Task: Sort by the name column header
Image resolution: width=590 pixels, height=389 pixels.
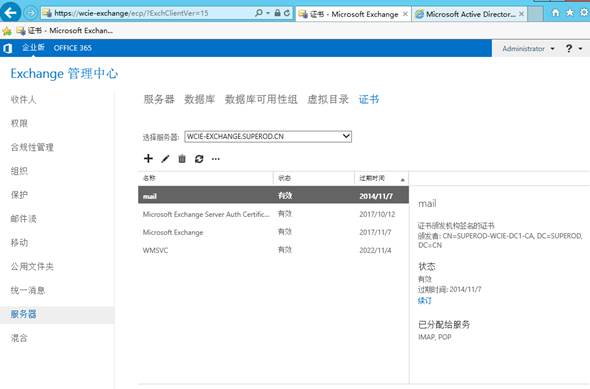Action: click(x=205, y=178)
